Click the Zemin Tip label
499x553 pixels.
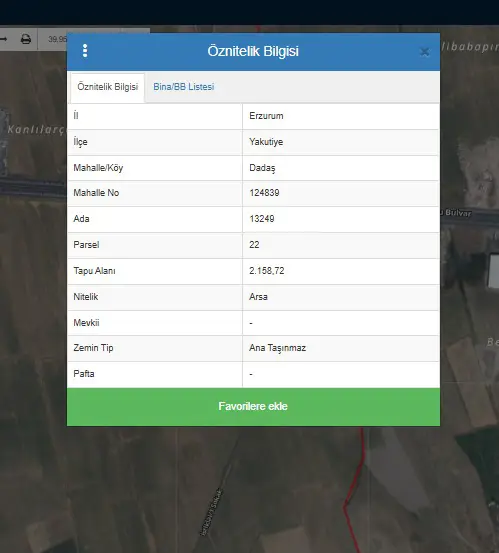coord(93,348)
